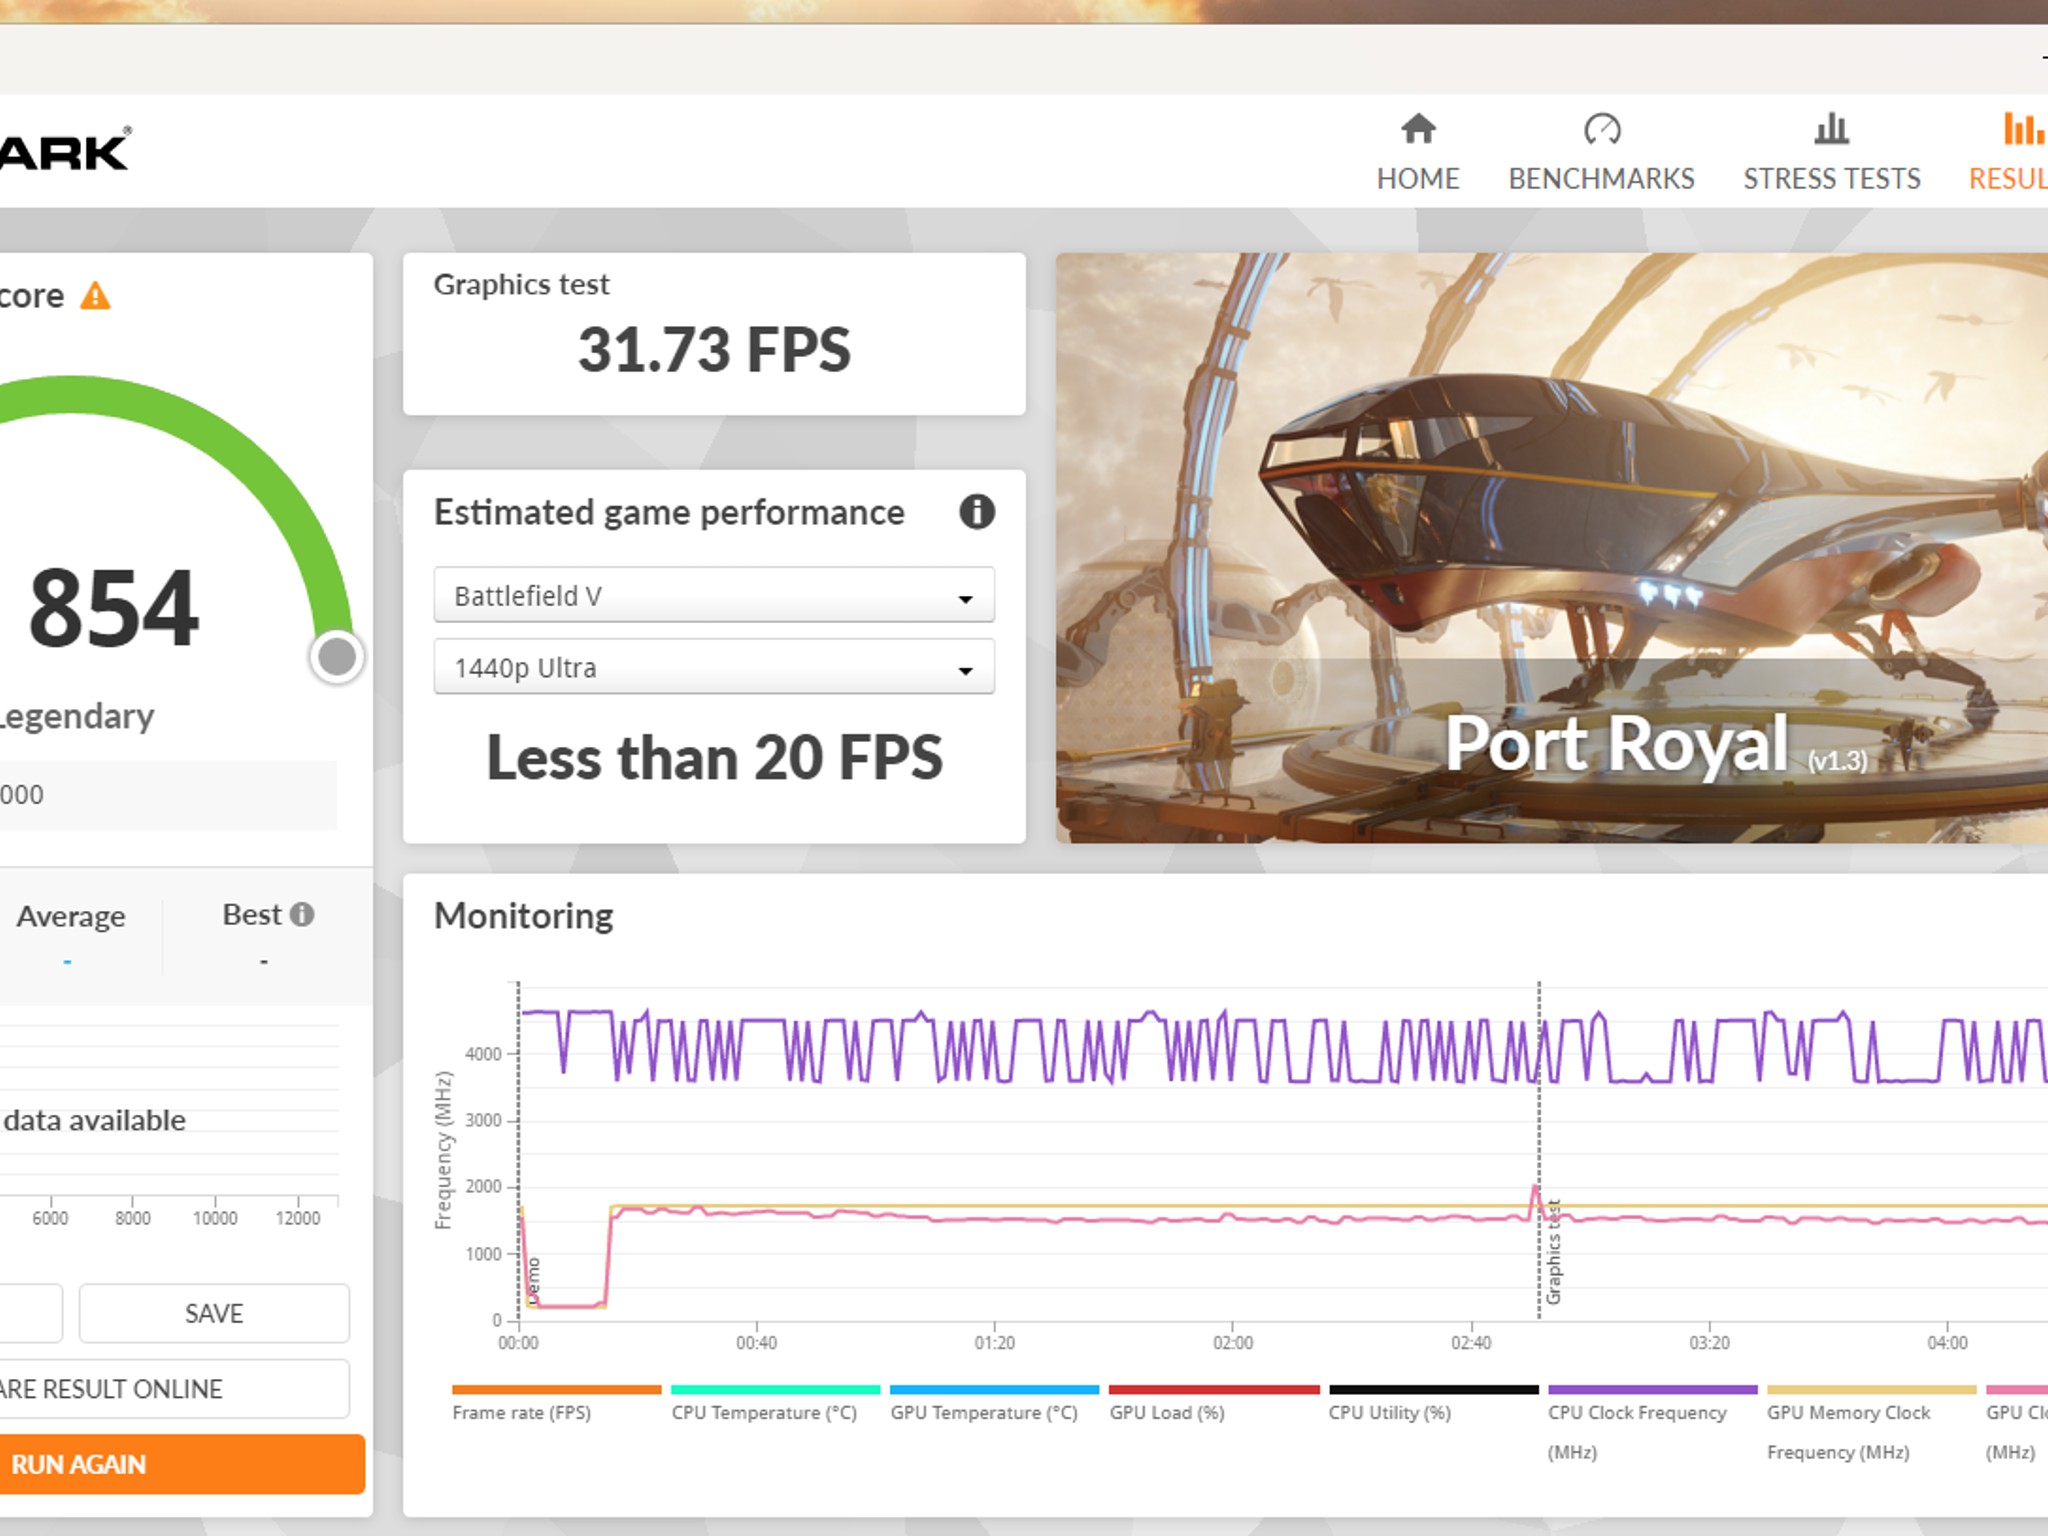This screenshot has height=1536, width=2048.
Task: Click the SAVE button
Action: point(214,1313)
